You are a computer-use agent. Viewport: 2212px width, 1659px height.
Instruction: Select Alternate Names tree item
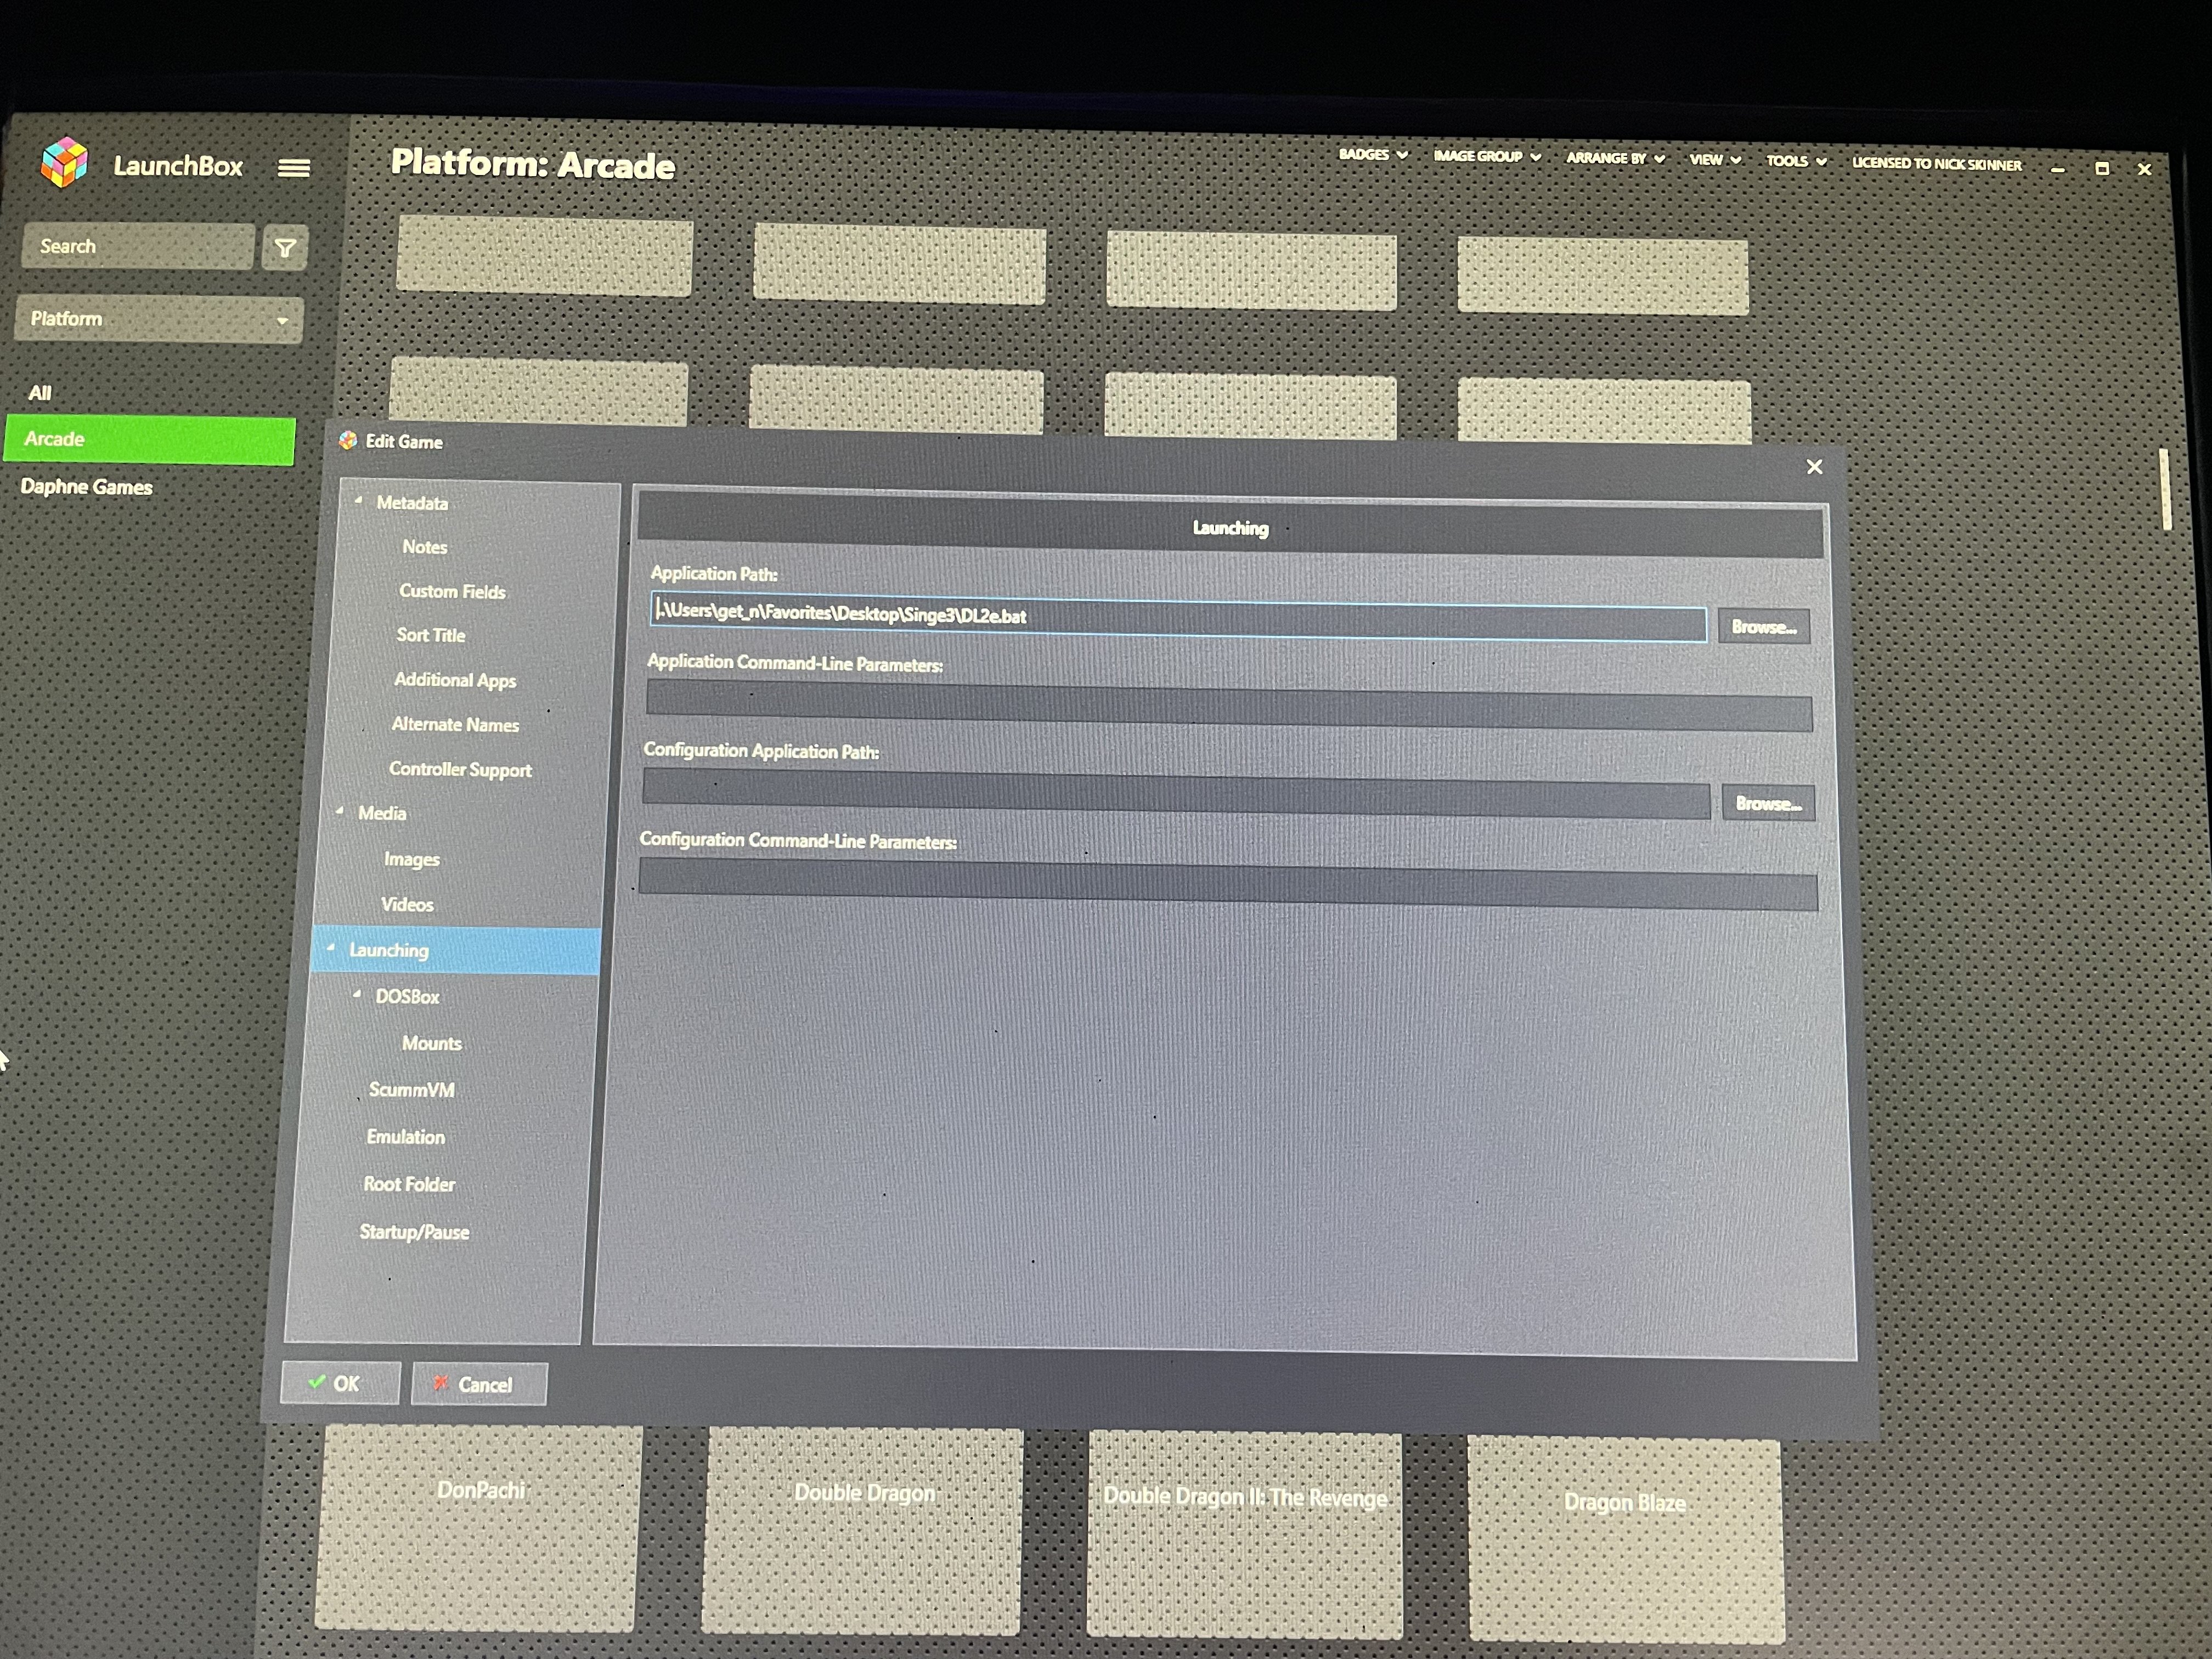coord(455,724)
